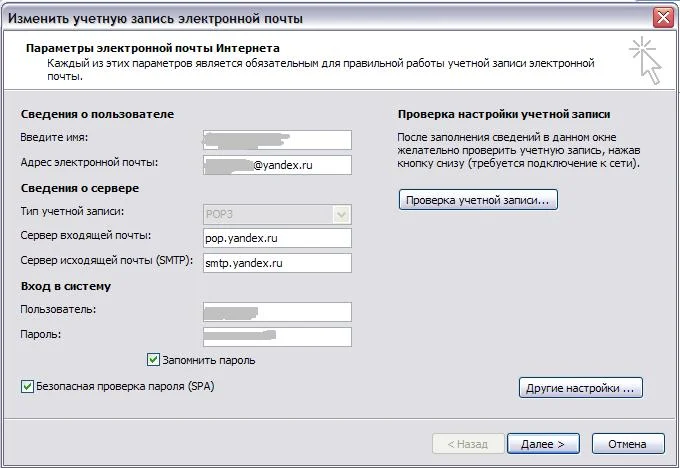680x468 pixels.
Task: Cancel with the Отмена button
Action: [628, 443]
